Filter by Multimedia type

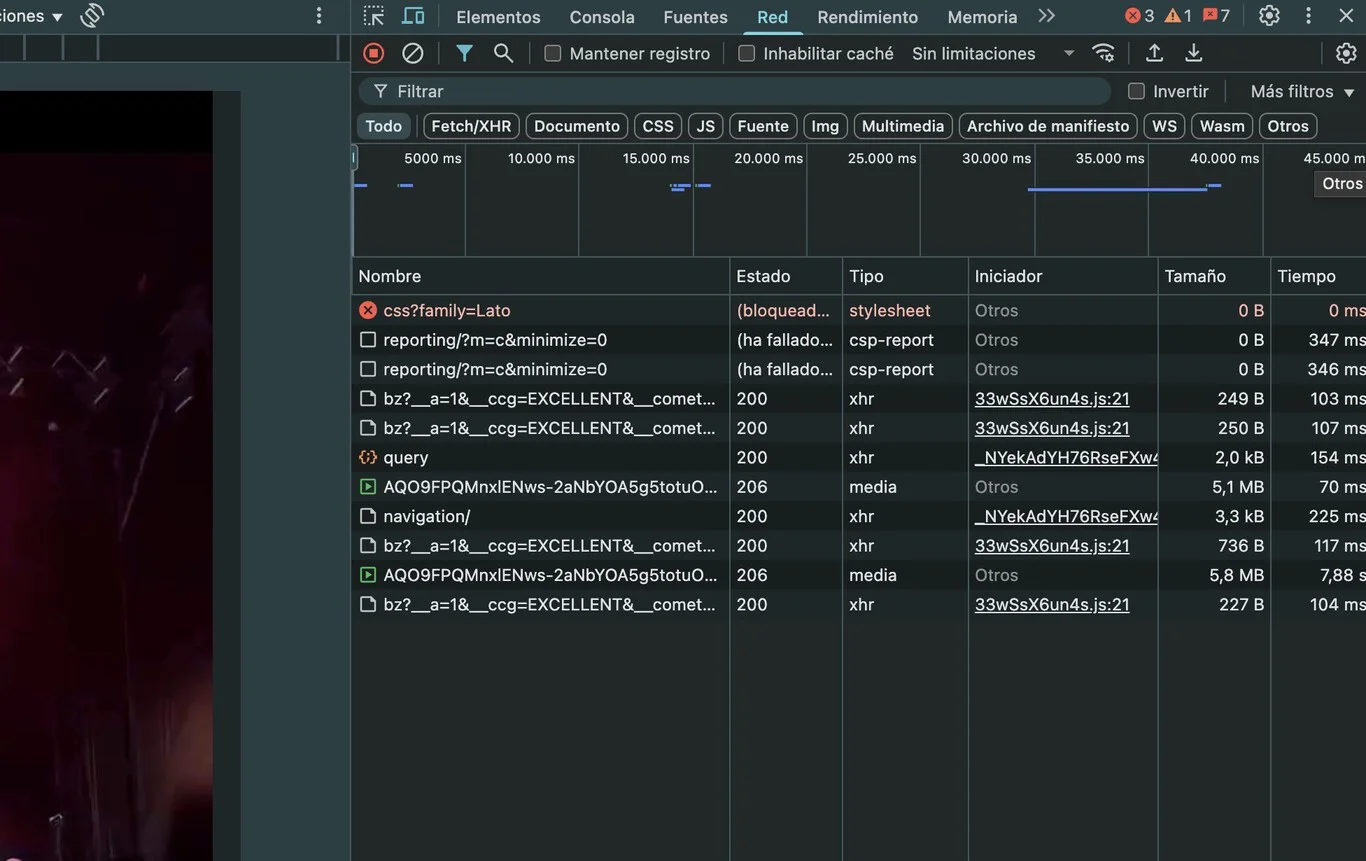click(903, 126)
